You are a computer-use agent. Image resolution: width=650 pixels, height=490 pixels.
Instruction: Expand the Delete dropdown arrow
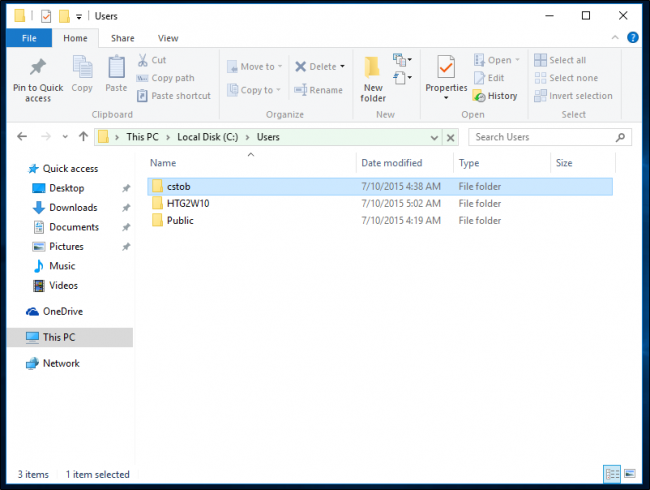342,66
